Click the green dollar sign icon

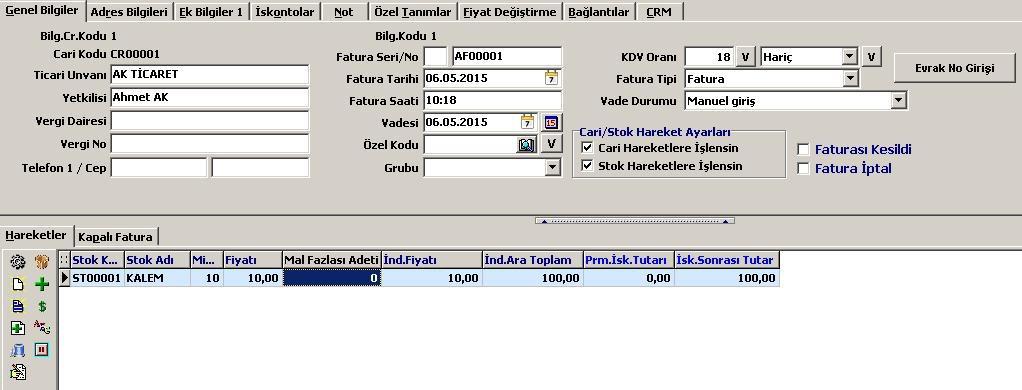(x=42, y=306)
